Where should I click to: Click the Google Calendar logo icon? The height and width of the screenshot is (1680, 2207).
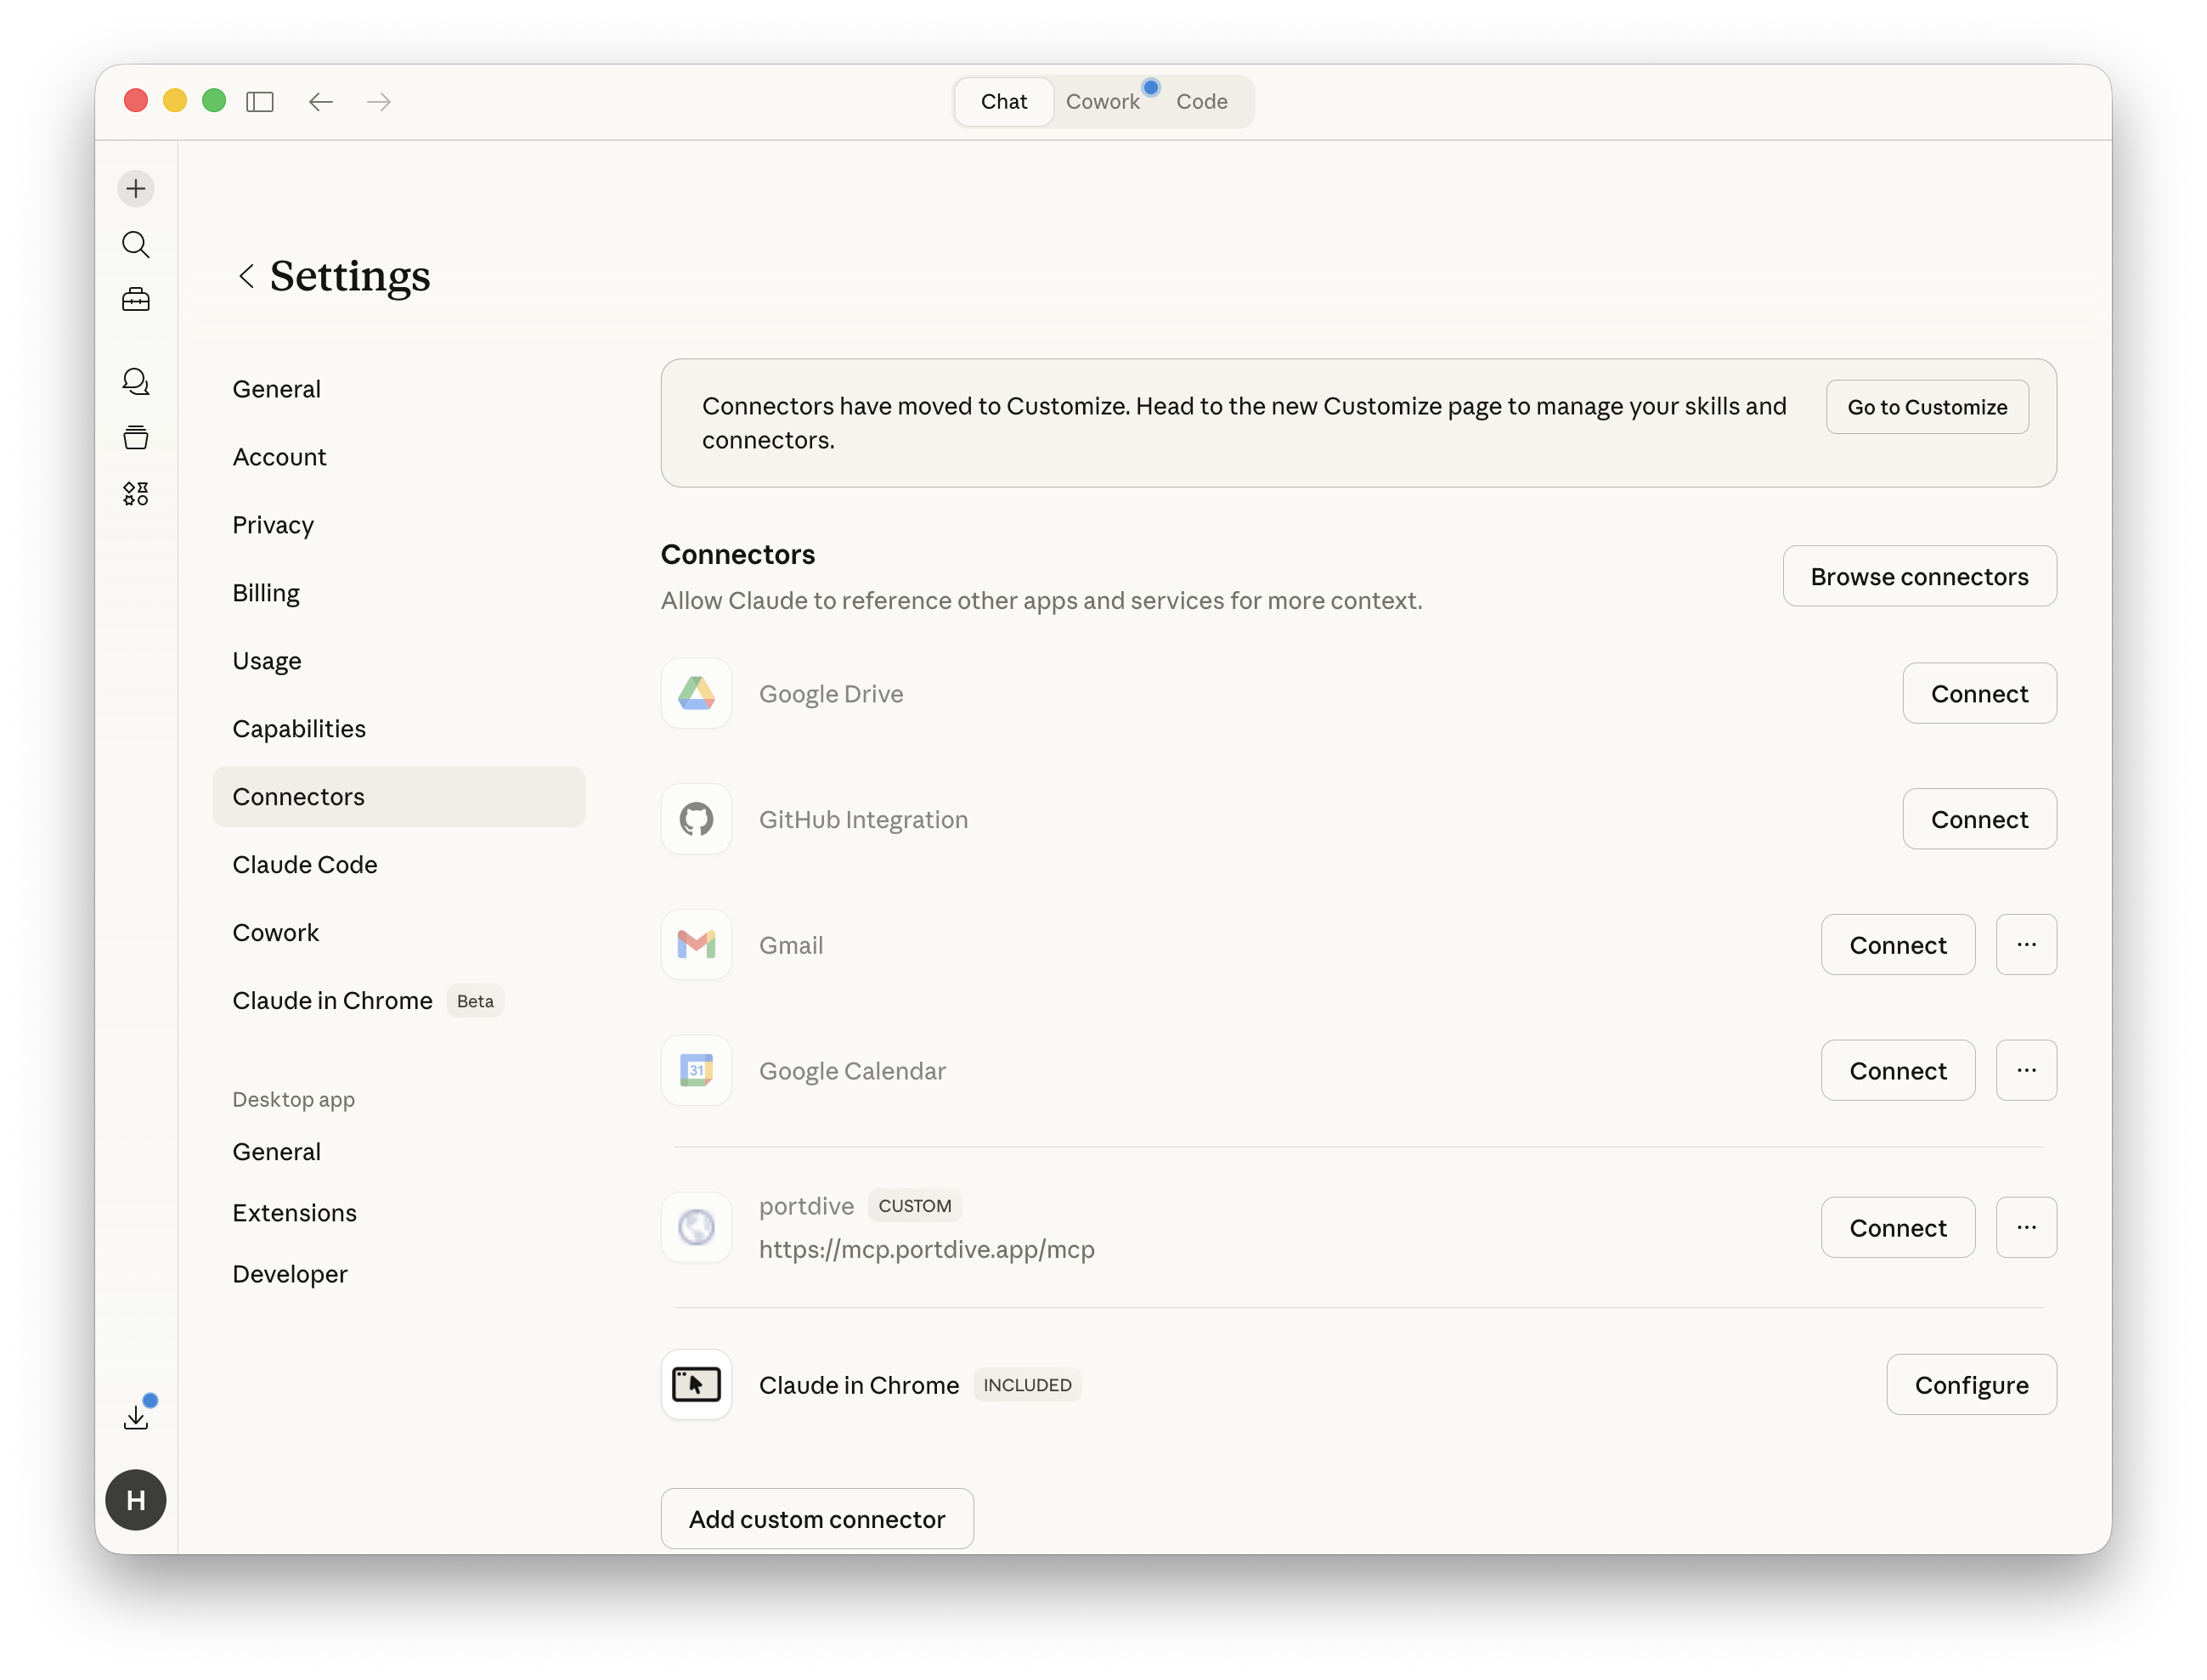(x=696, y=1070)
